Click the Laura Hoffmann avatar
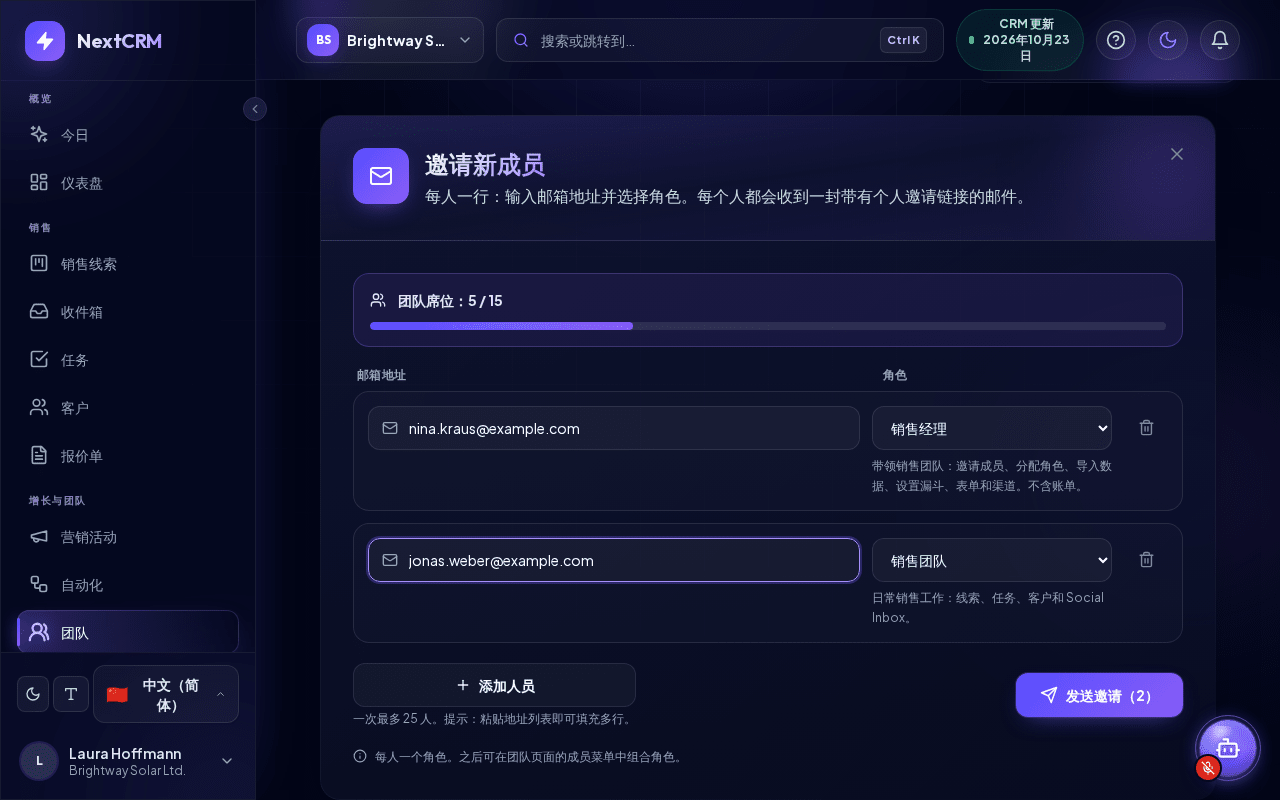Image resolution: width=1280 pixels, height=800 pixels. point(39,761)
